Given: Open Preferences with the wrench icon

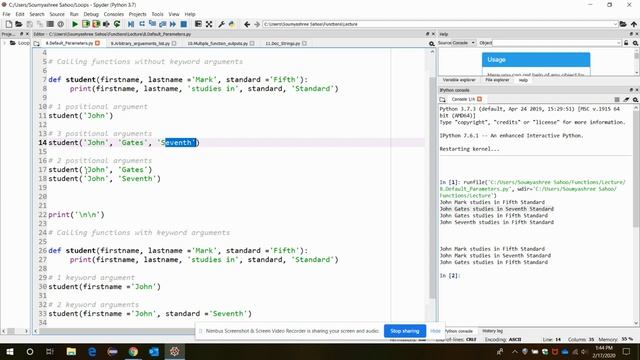Looking at the screenshot, I should tap(221, 24).
